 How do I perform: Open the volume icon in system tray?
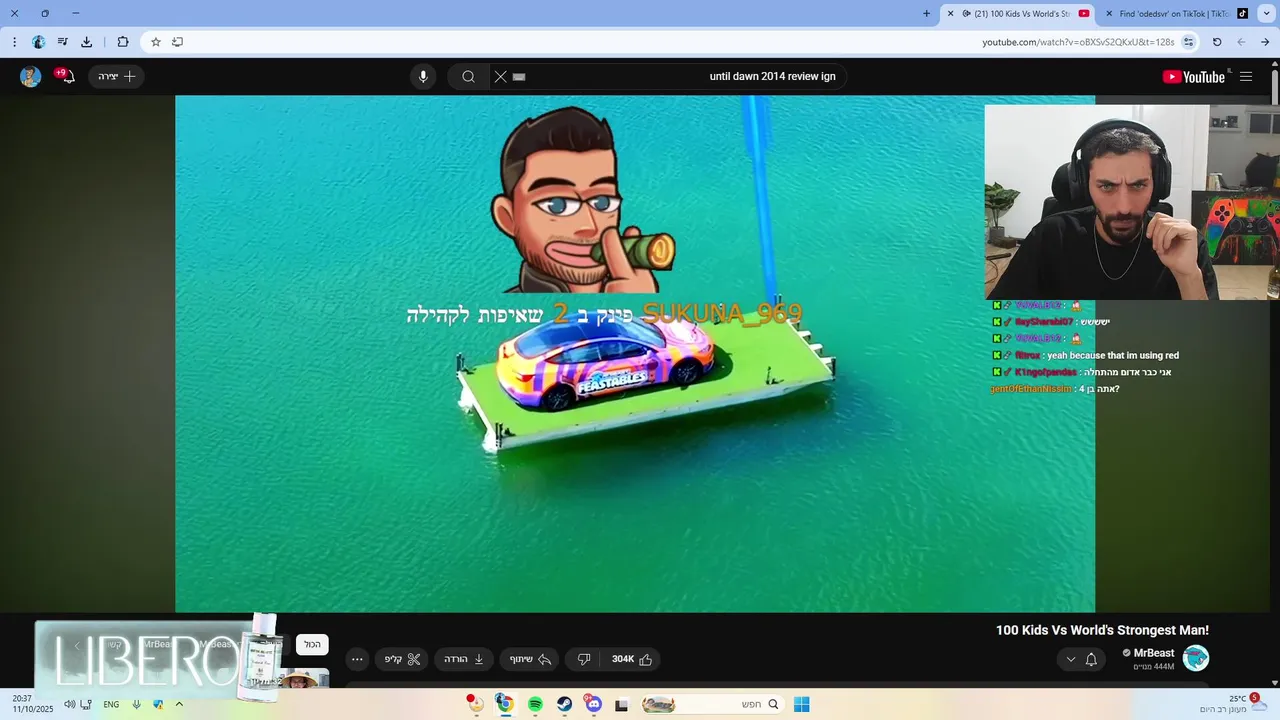point(69,704)
